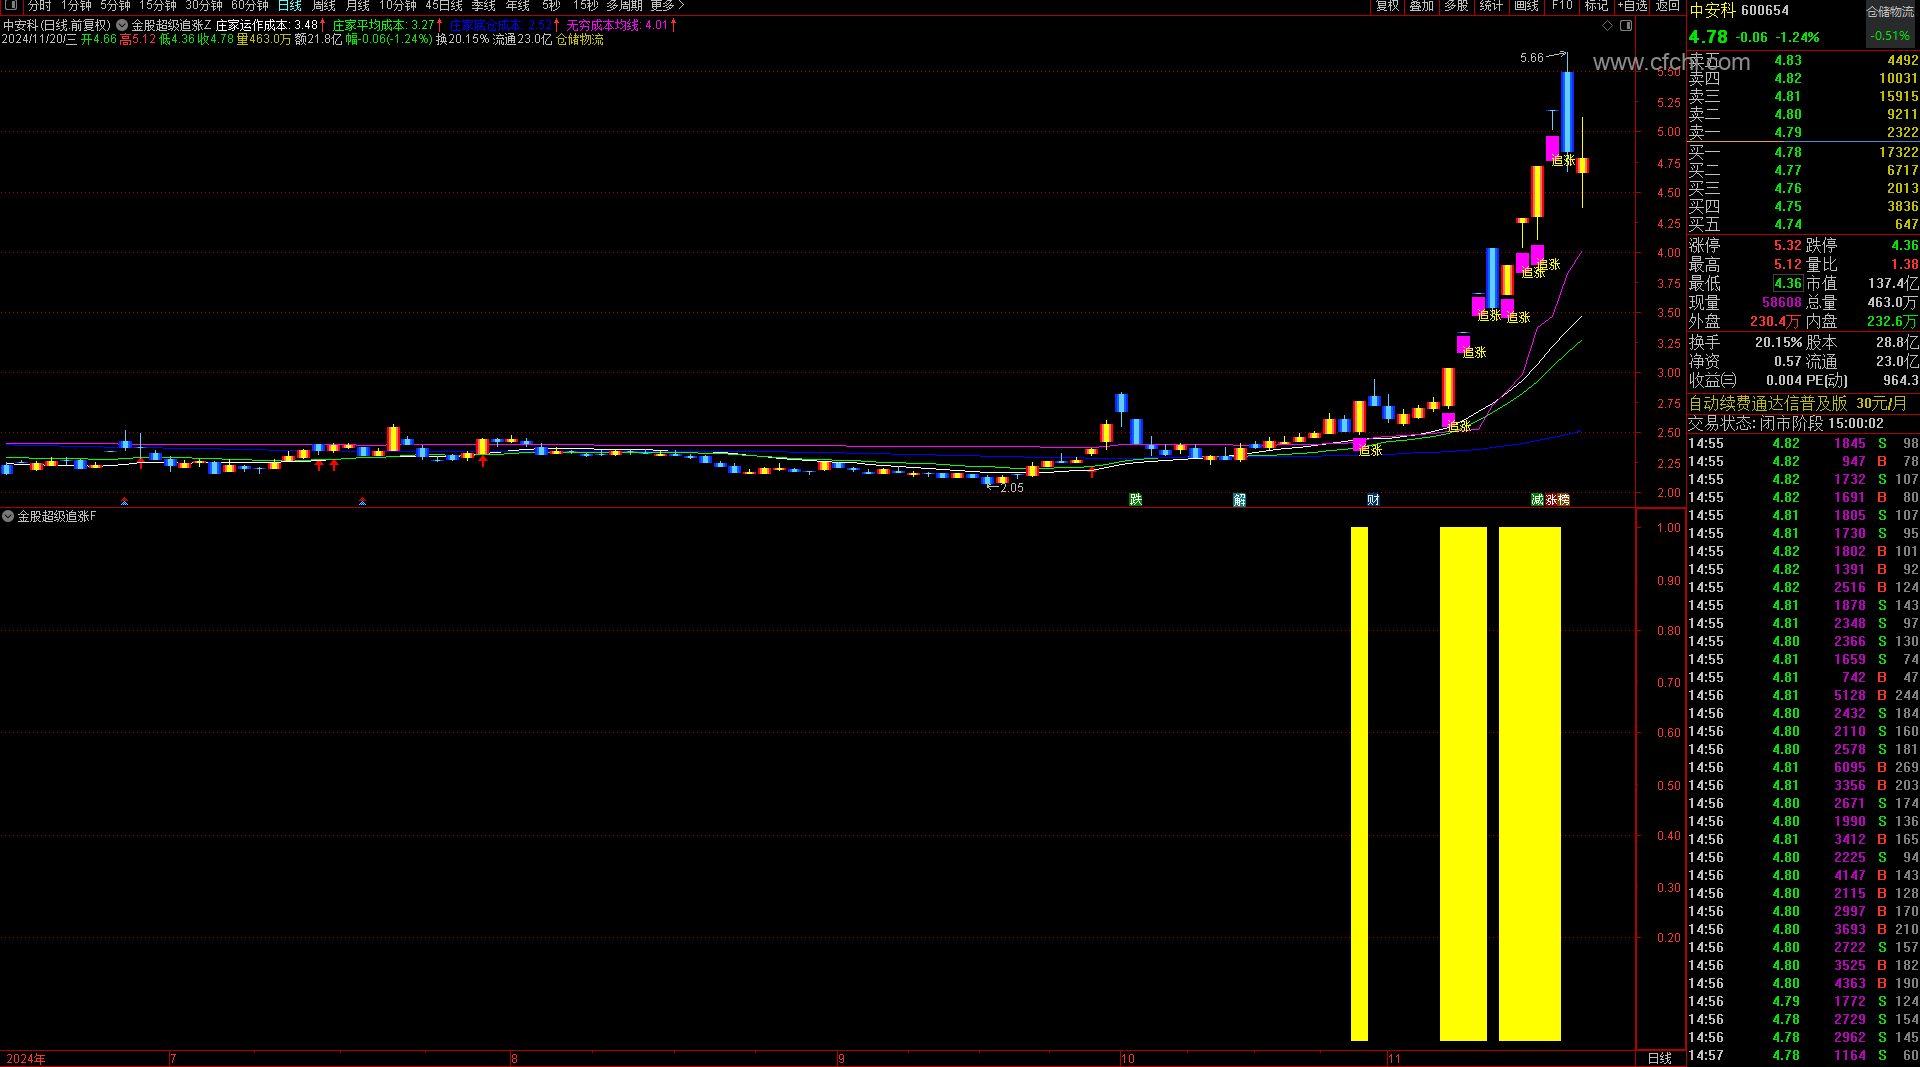Image resolution: width=1920 pixels, height=1067 pixels.
Task: Select the 60分钟 period tab
Action: pyautogui.click(x=250, y=6)
